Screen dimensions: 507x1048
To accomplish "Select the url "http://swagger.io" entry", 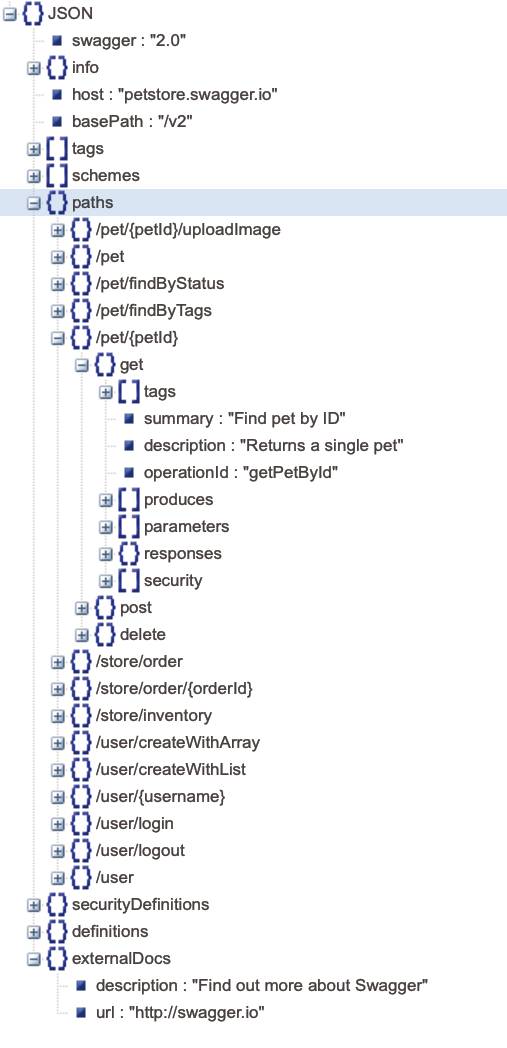I will [180, 1013].
